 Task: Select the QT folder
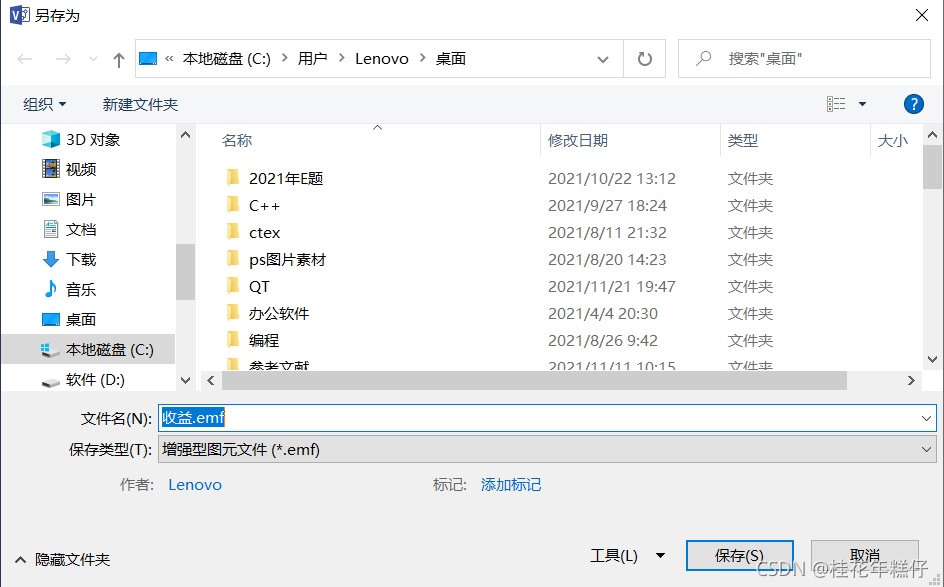(259, 287)
